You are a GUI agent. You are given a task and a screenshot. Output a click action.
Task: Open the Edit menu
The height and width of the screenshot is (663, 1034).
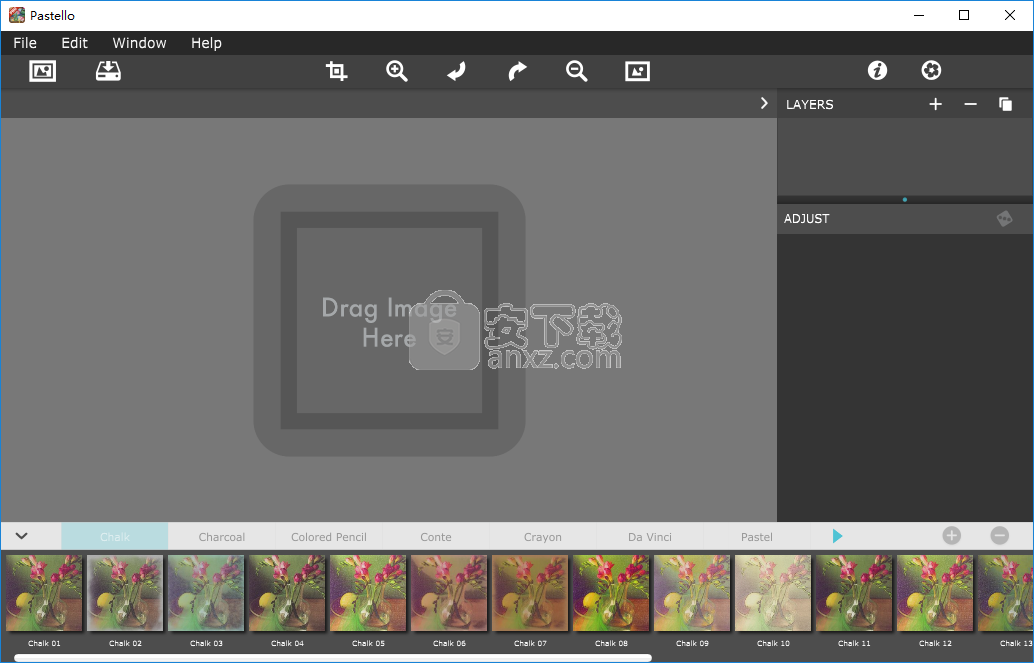point(75,43)
